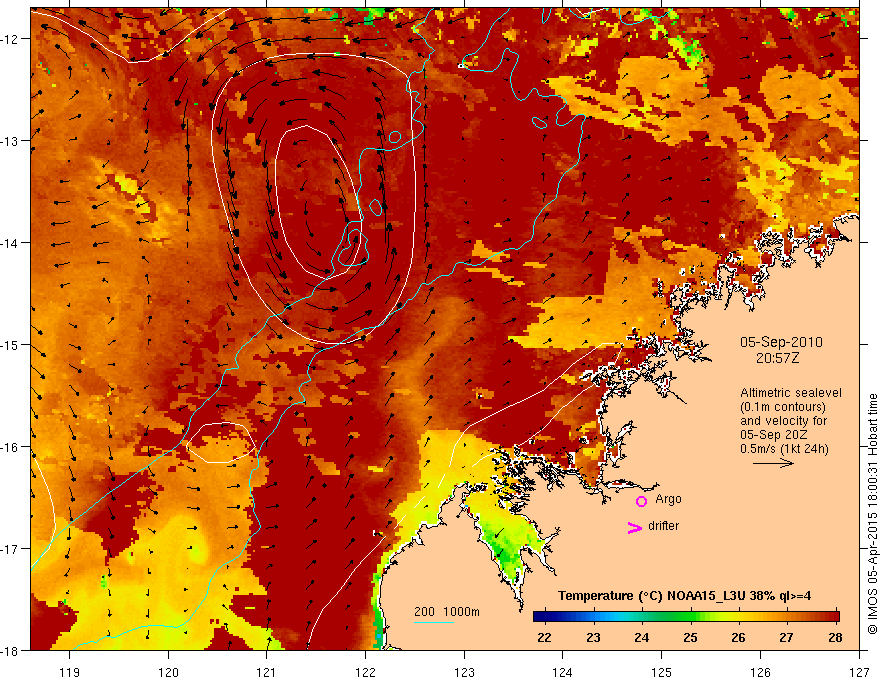Click the 28 tick on temperature scale
880x680 pixels.
pyautogui.click(x=835, y=637)
